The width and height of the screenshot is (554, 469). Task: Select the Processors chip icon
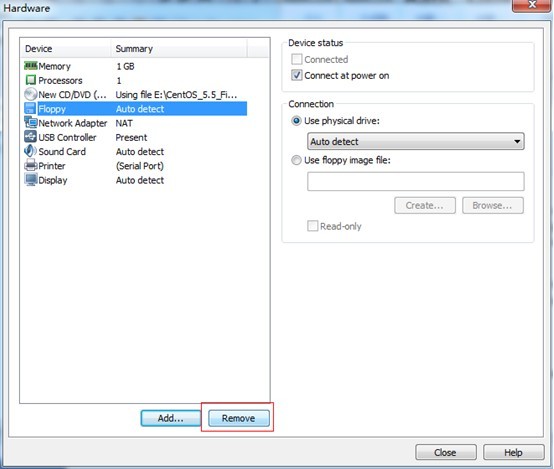tap(31, 80)
